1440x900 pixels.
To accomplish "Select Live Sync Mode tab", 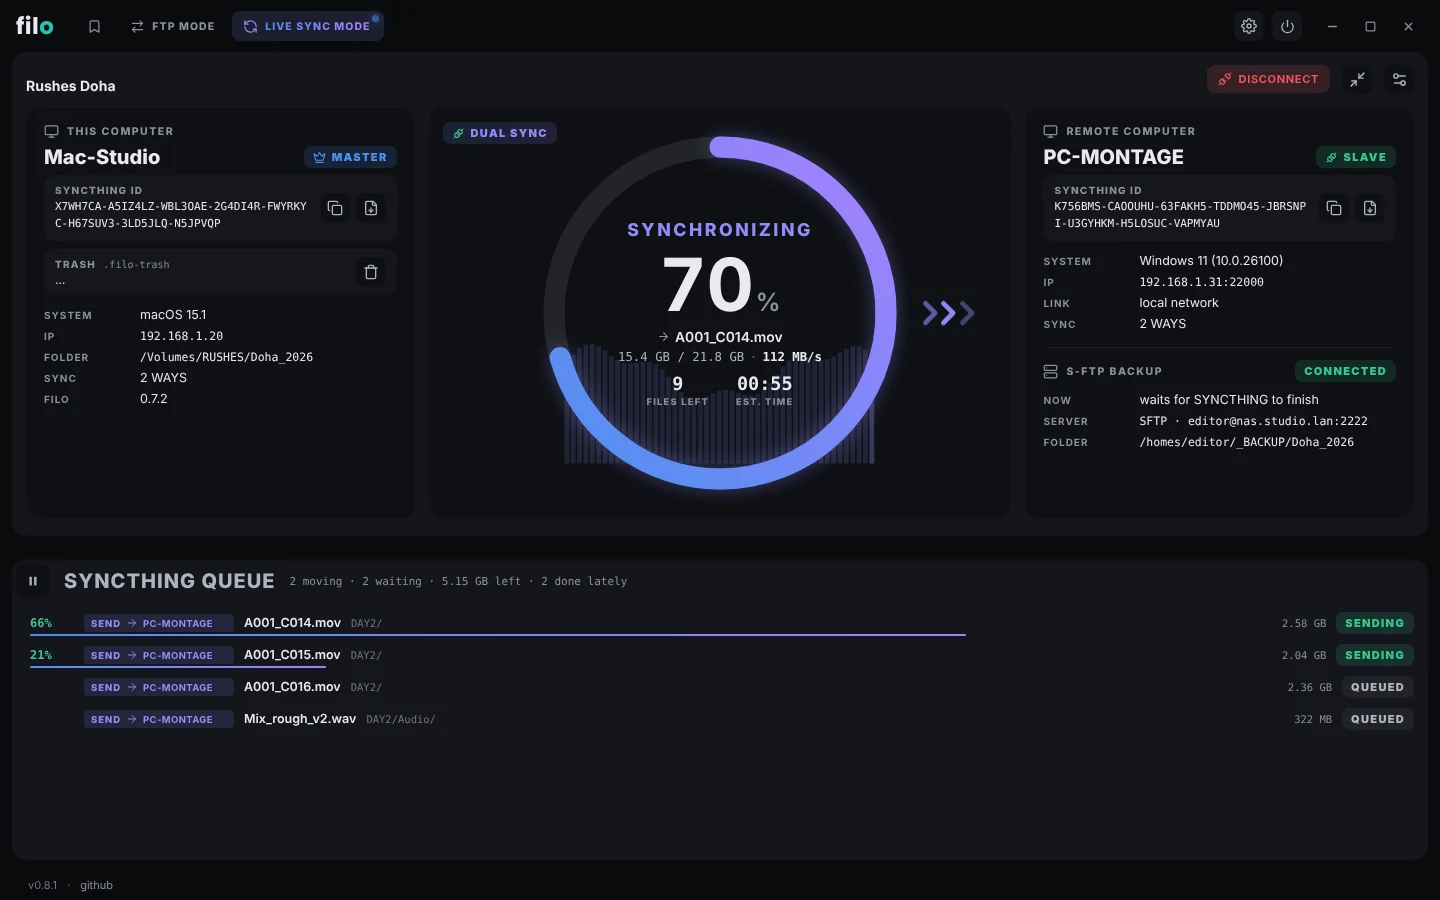I will pyautogui.click(x=308, y=27).
